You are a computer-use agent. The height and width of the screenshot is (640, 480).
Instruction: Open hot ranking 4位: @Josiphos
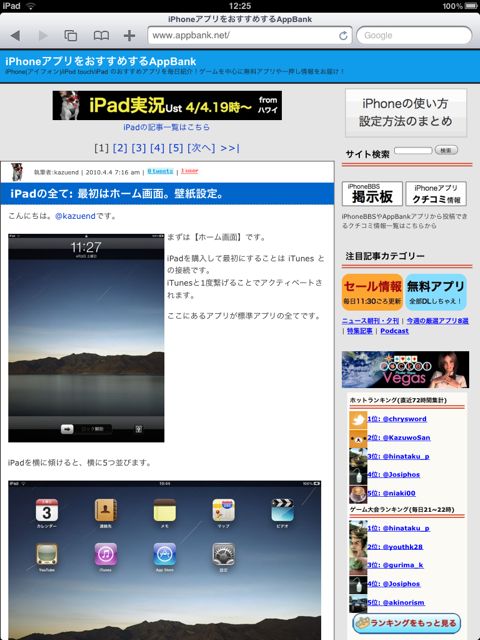[393, 475]
